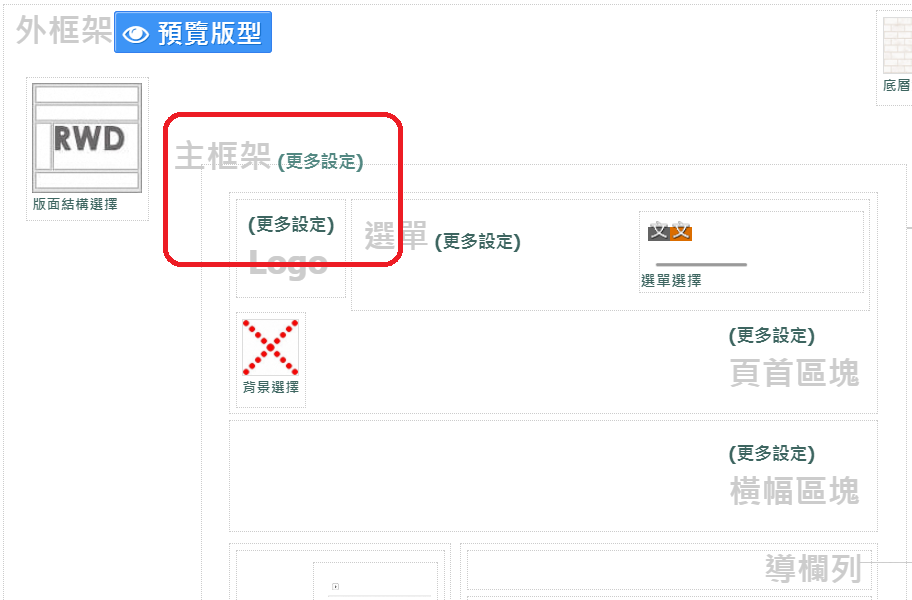Screen dimensions: 912x600
Task: Click the small icon below 橫幅區塊
Action: tap(335, 586)
